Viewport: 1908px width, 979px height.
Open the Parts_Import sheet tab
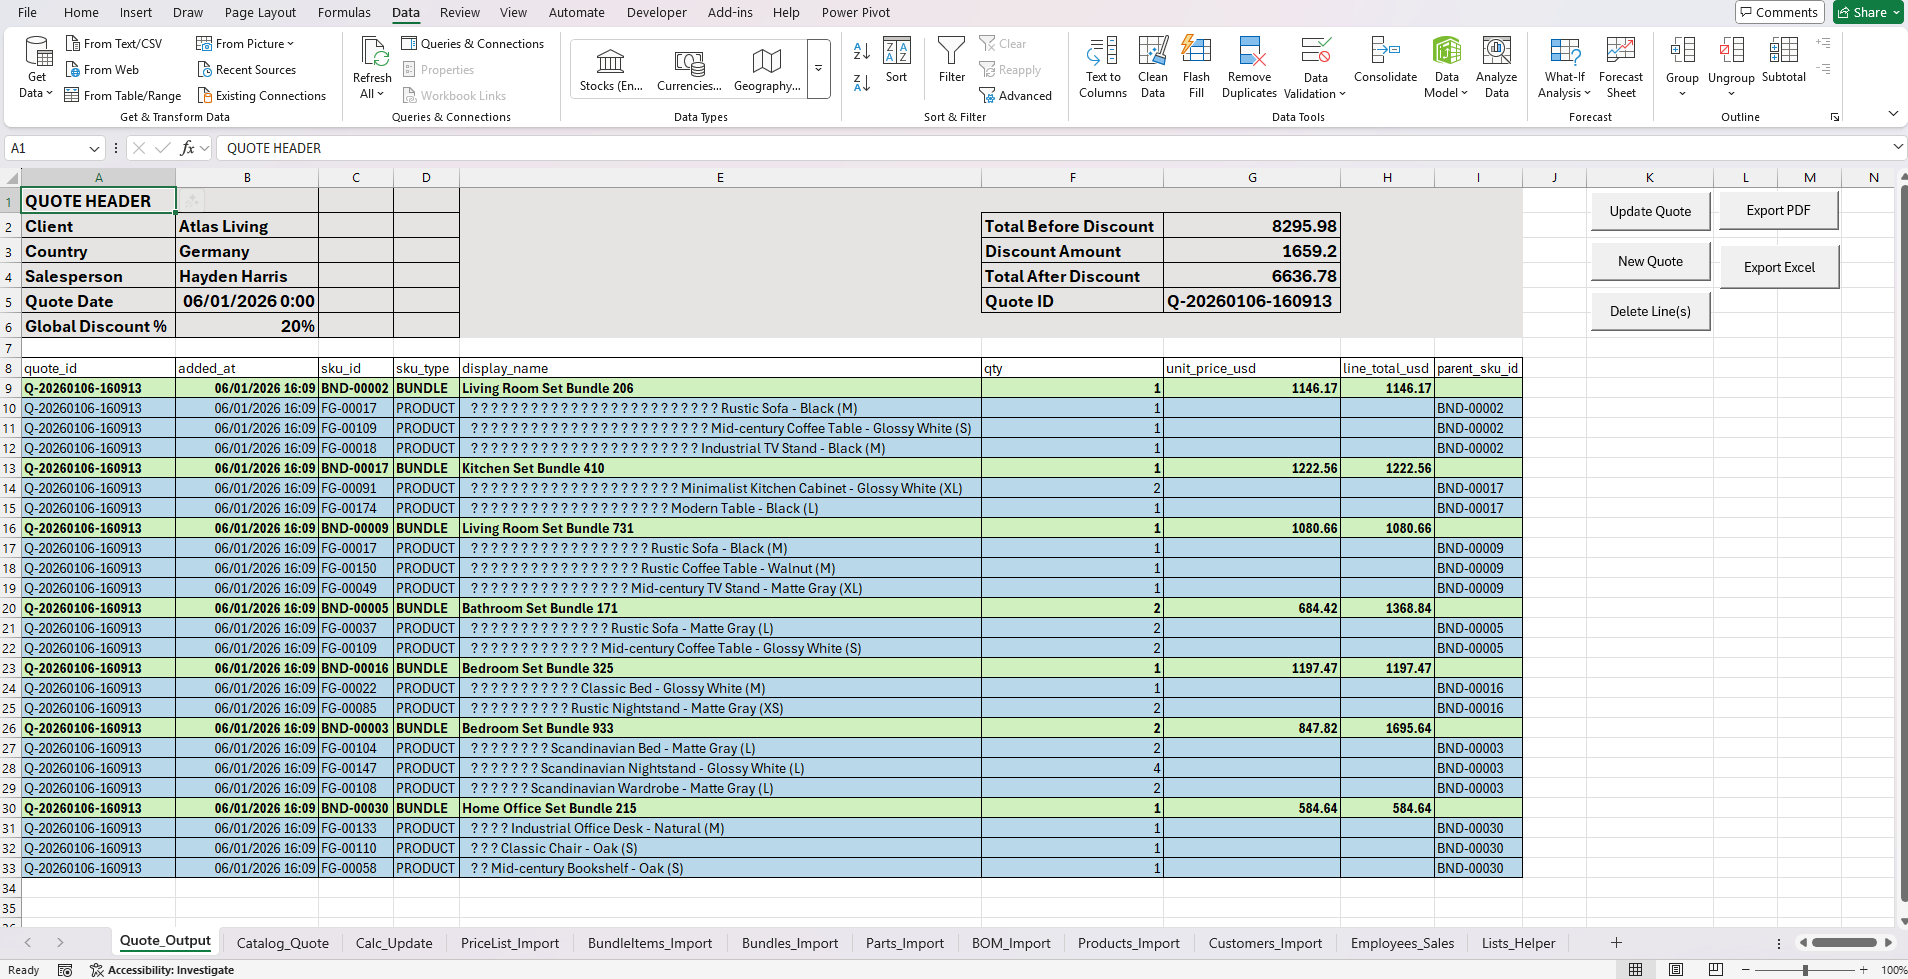[x=903, y=942]
